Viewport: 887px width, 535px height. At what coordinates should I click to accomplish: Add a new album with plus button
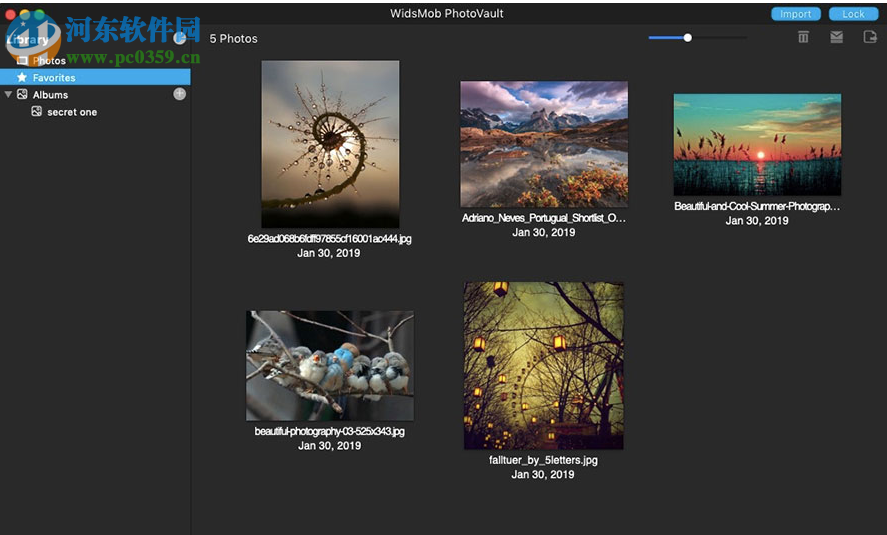point(179,94)
